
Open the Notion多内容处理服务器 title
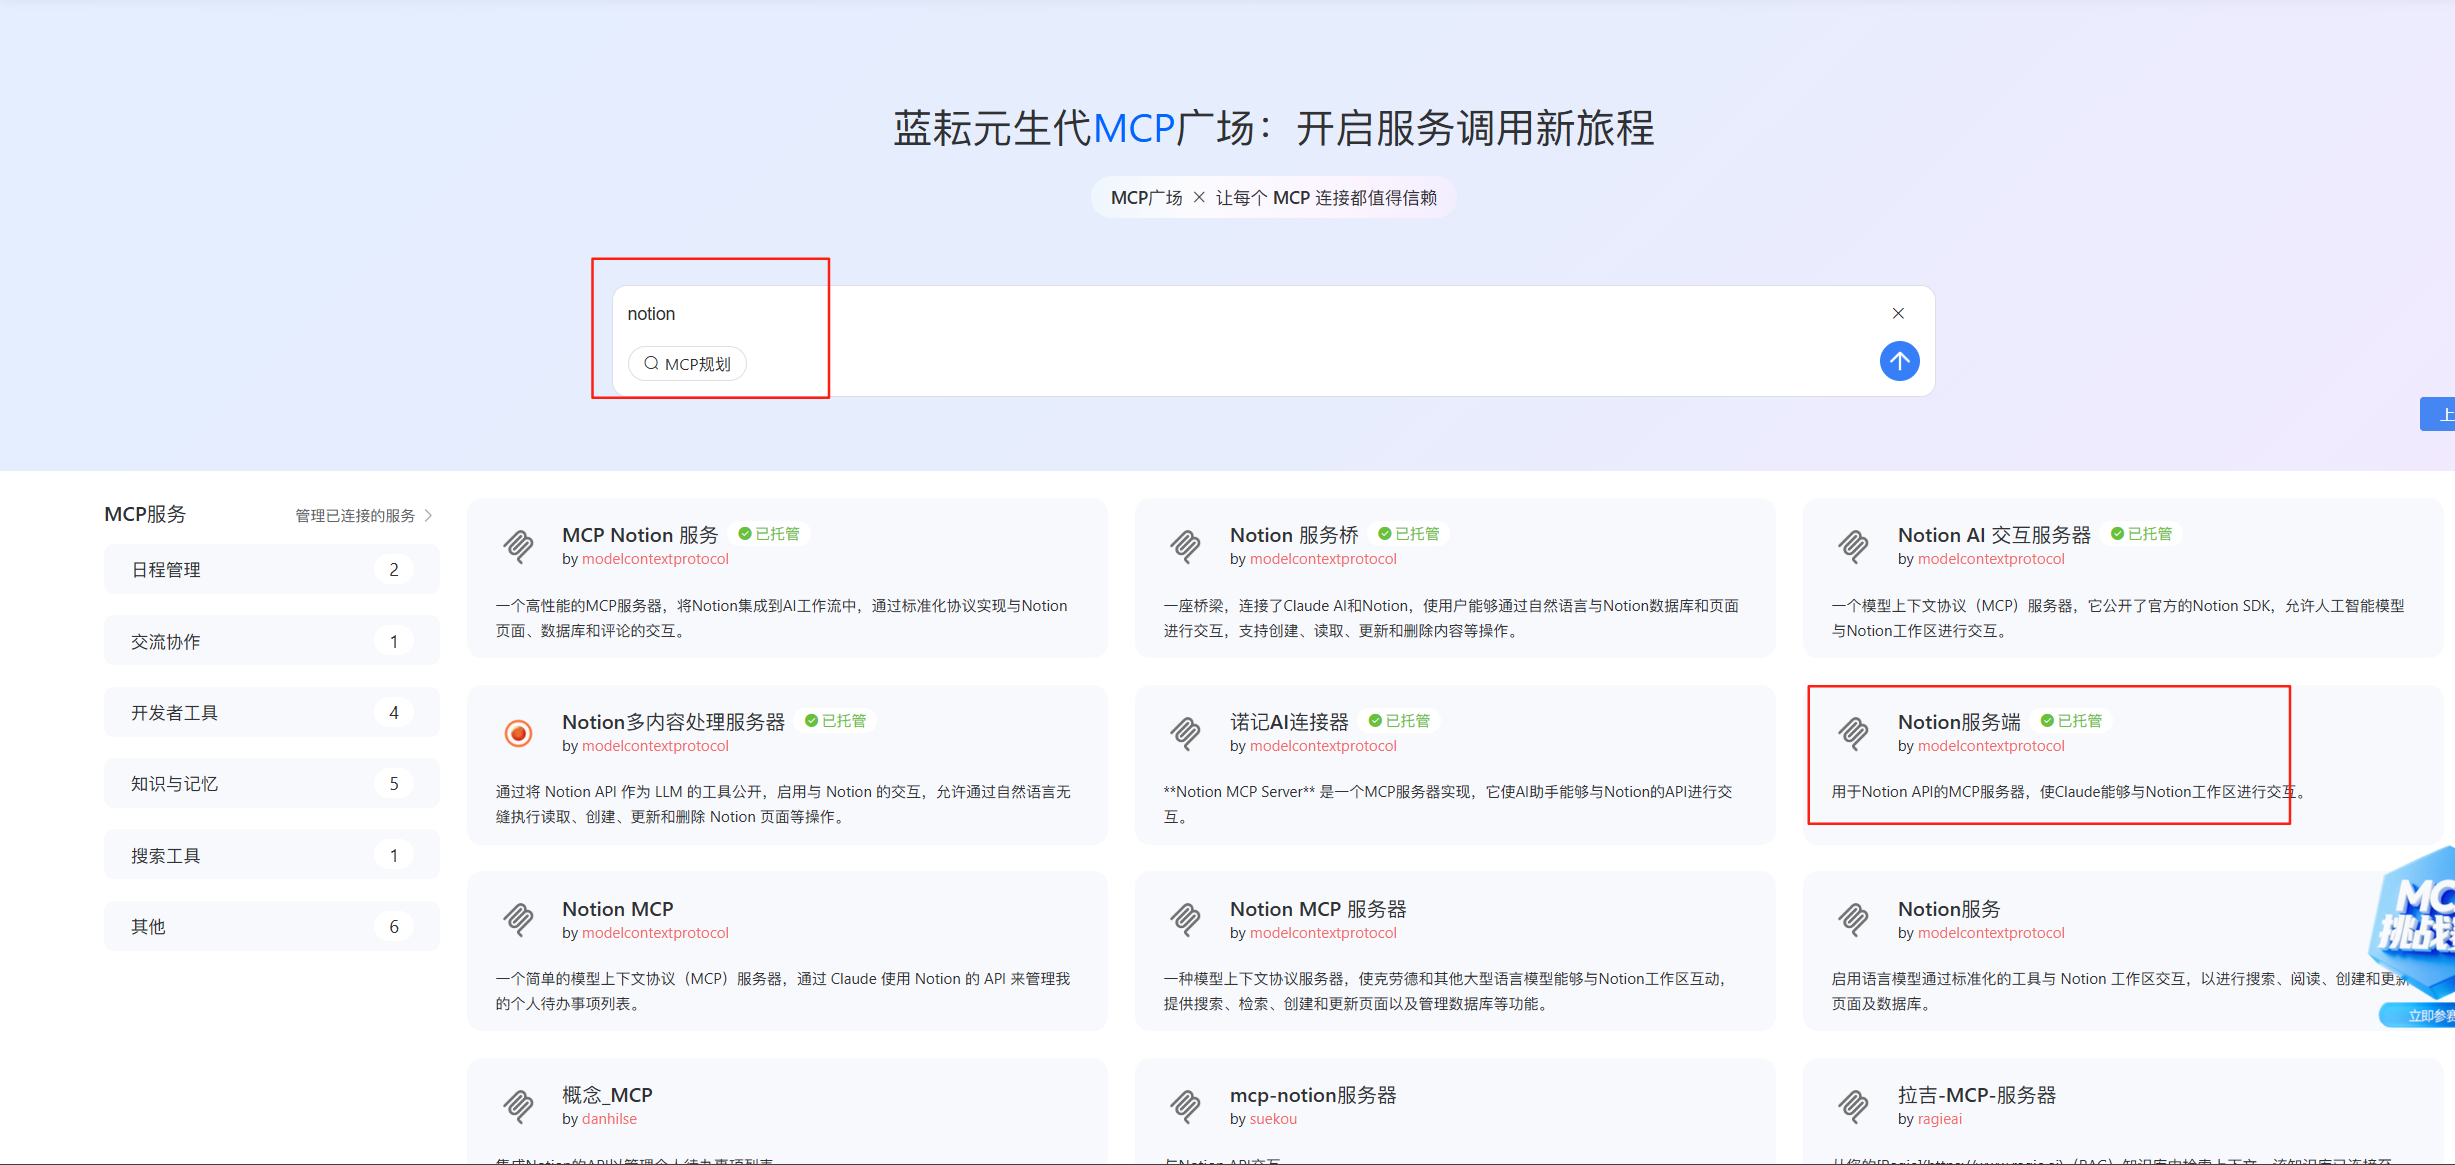pyautogui.click(x=673, y=722)
